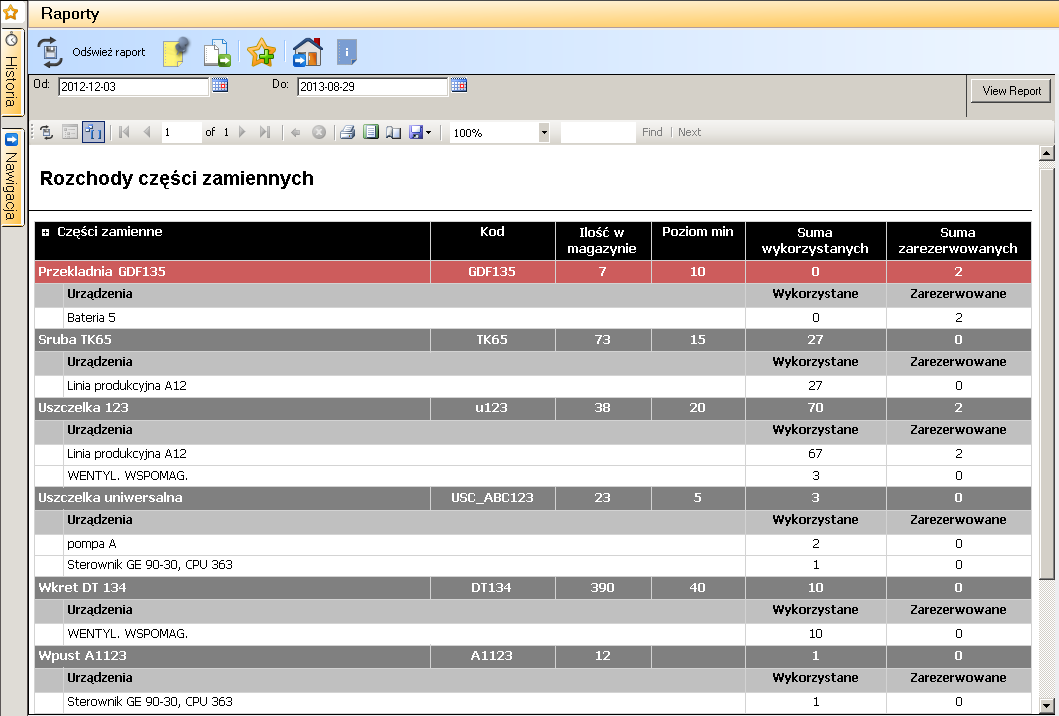Click the export documents icon
Screen dimensions: 1059x716
coord(217,53)
